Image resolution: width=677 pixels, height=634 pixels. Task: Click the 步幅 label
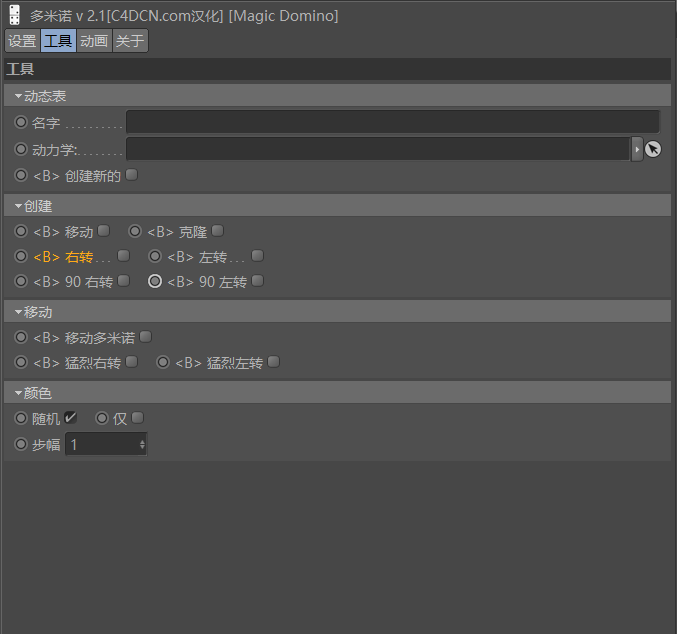pyautogui.click(x=46, y=445)
